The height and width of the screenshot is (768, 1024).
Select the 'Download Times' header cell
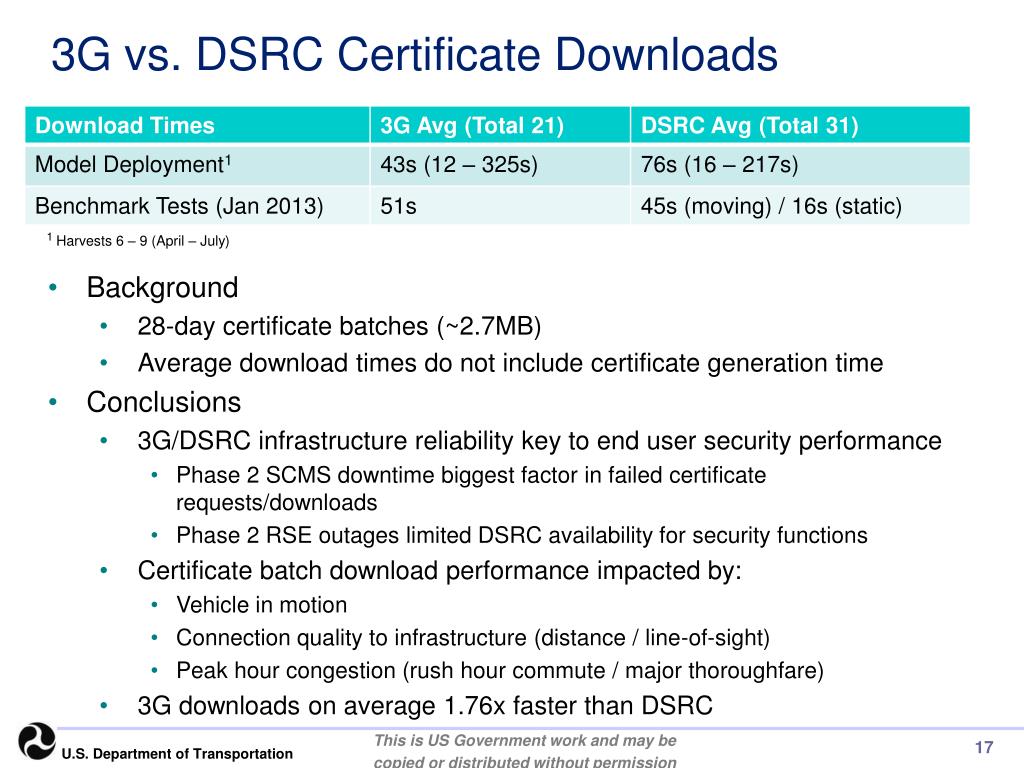[197, 125]
